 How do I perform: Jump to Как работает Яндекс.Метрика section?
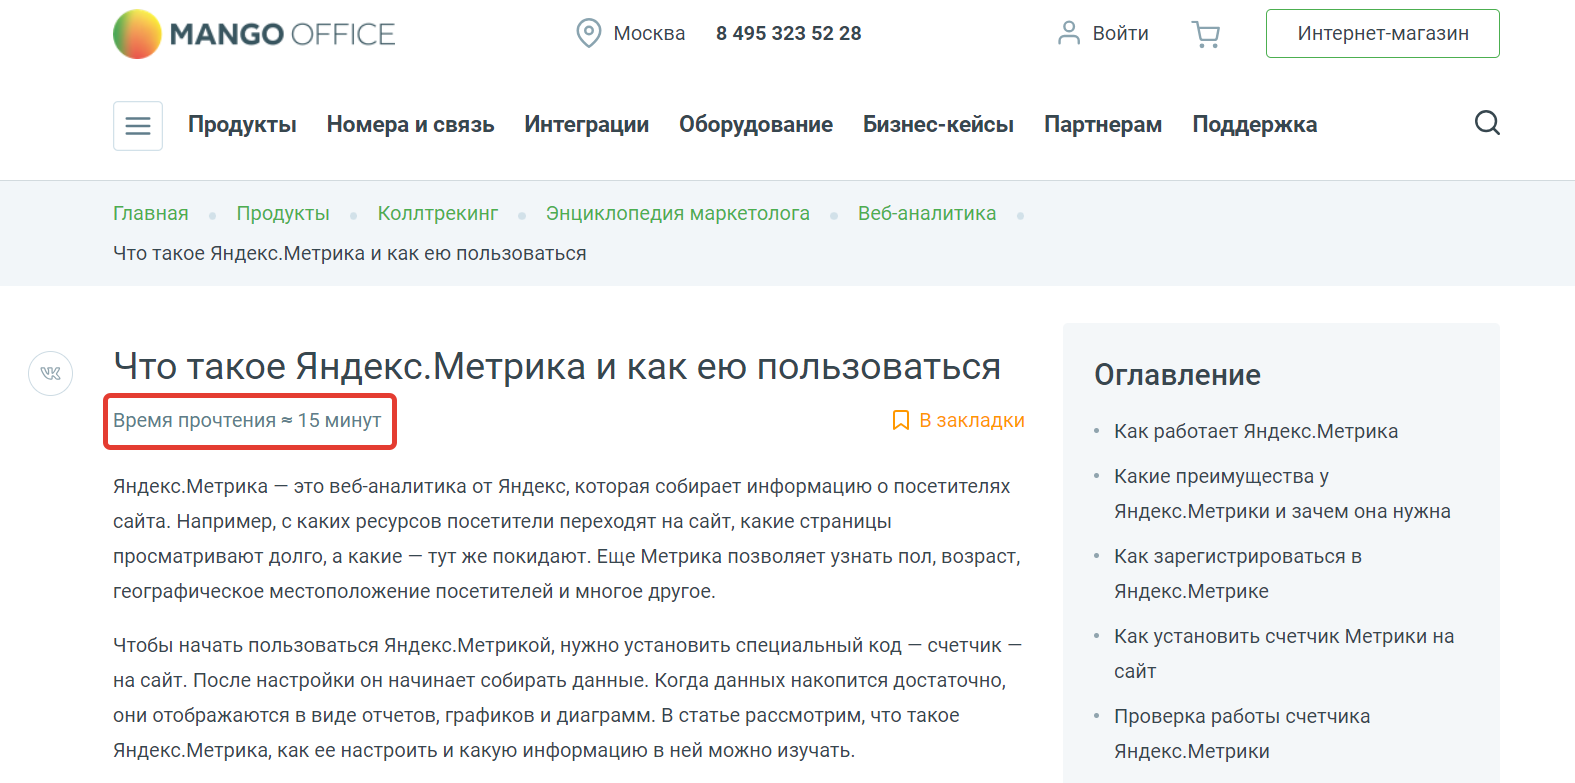click(1256, 431)
